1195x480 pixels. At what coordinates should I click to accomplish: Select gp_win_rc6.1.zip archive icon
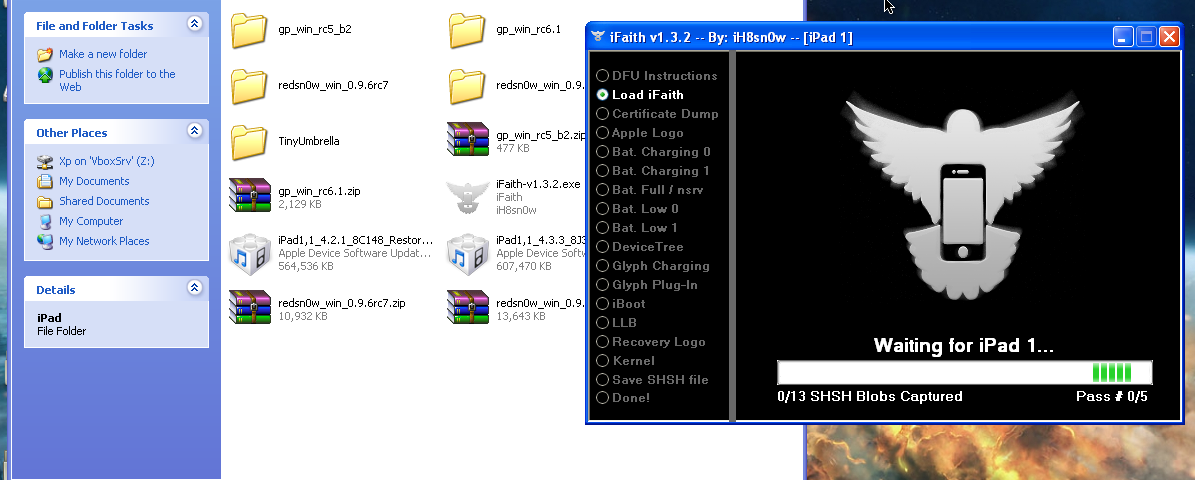[250, 195]
